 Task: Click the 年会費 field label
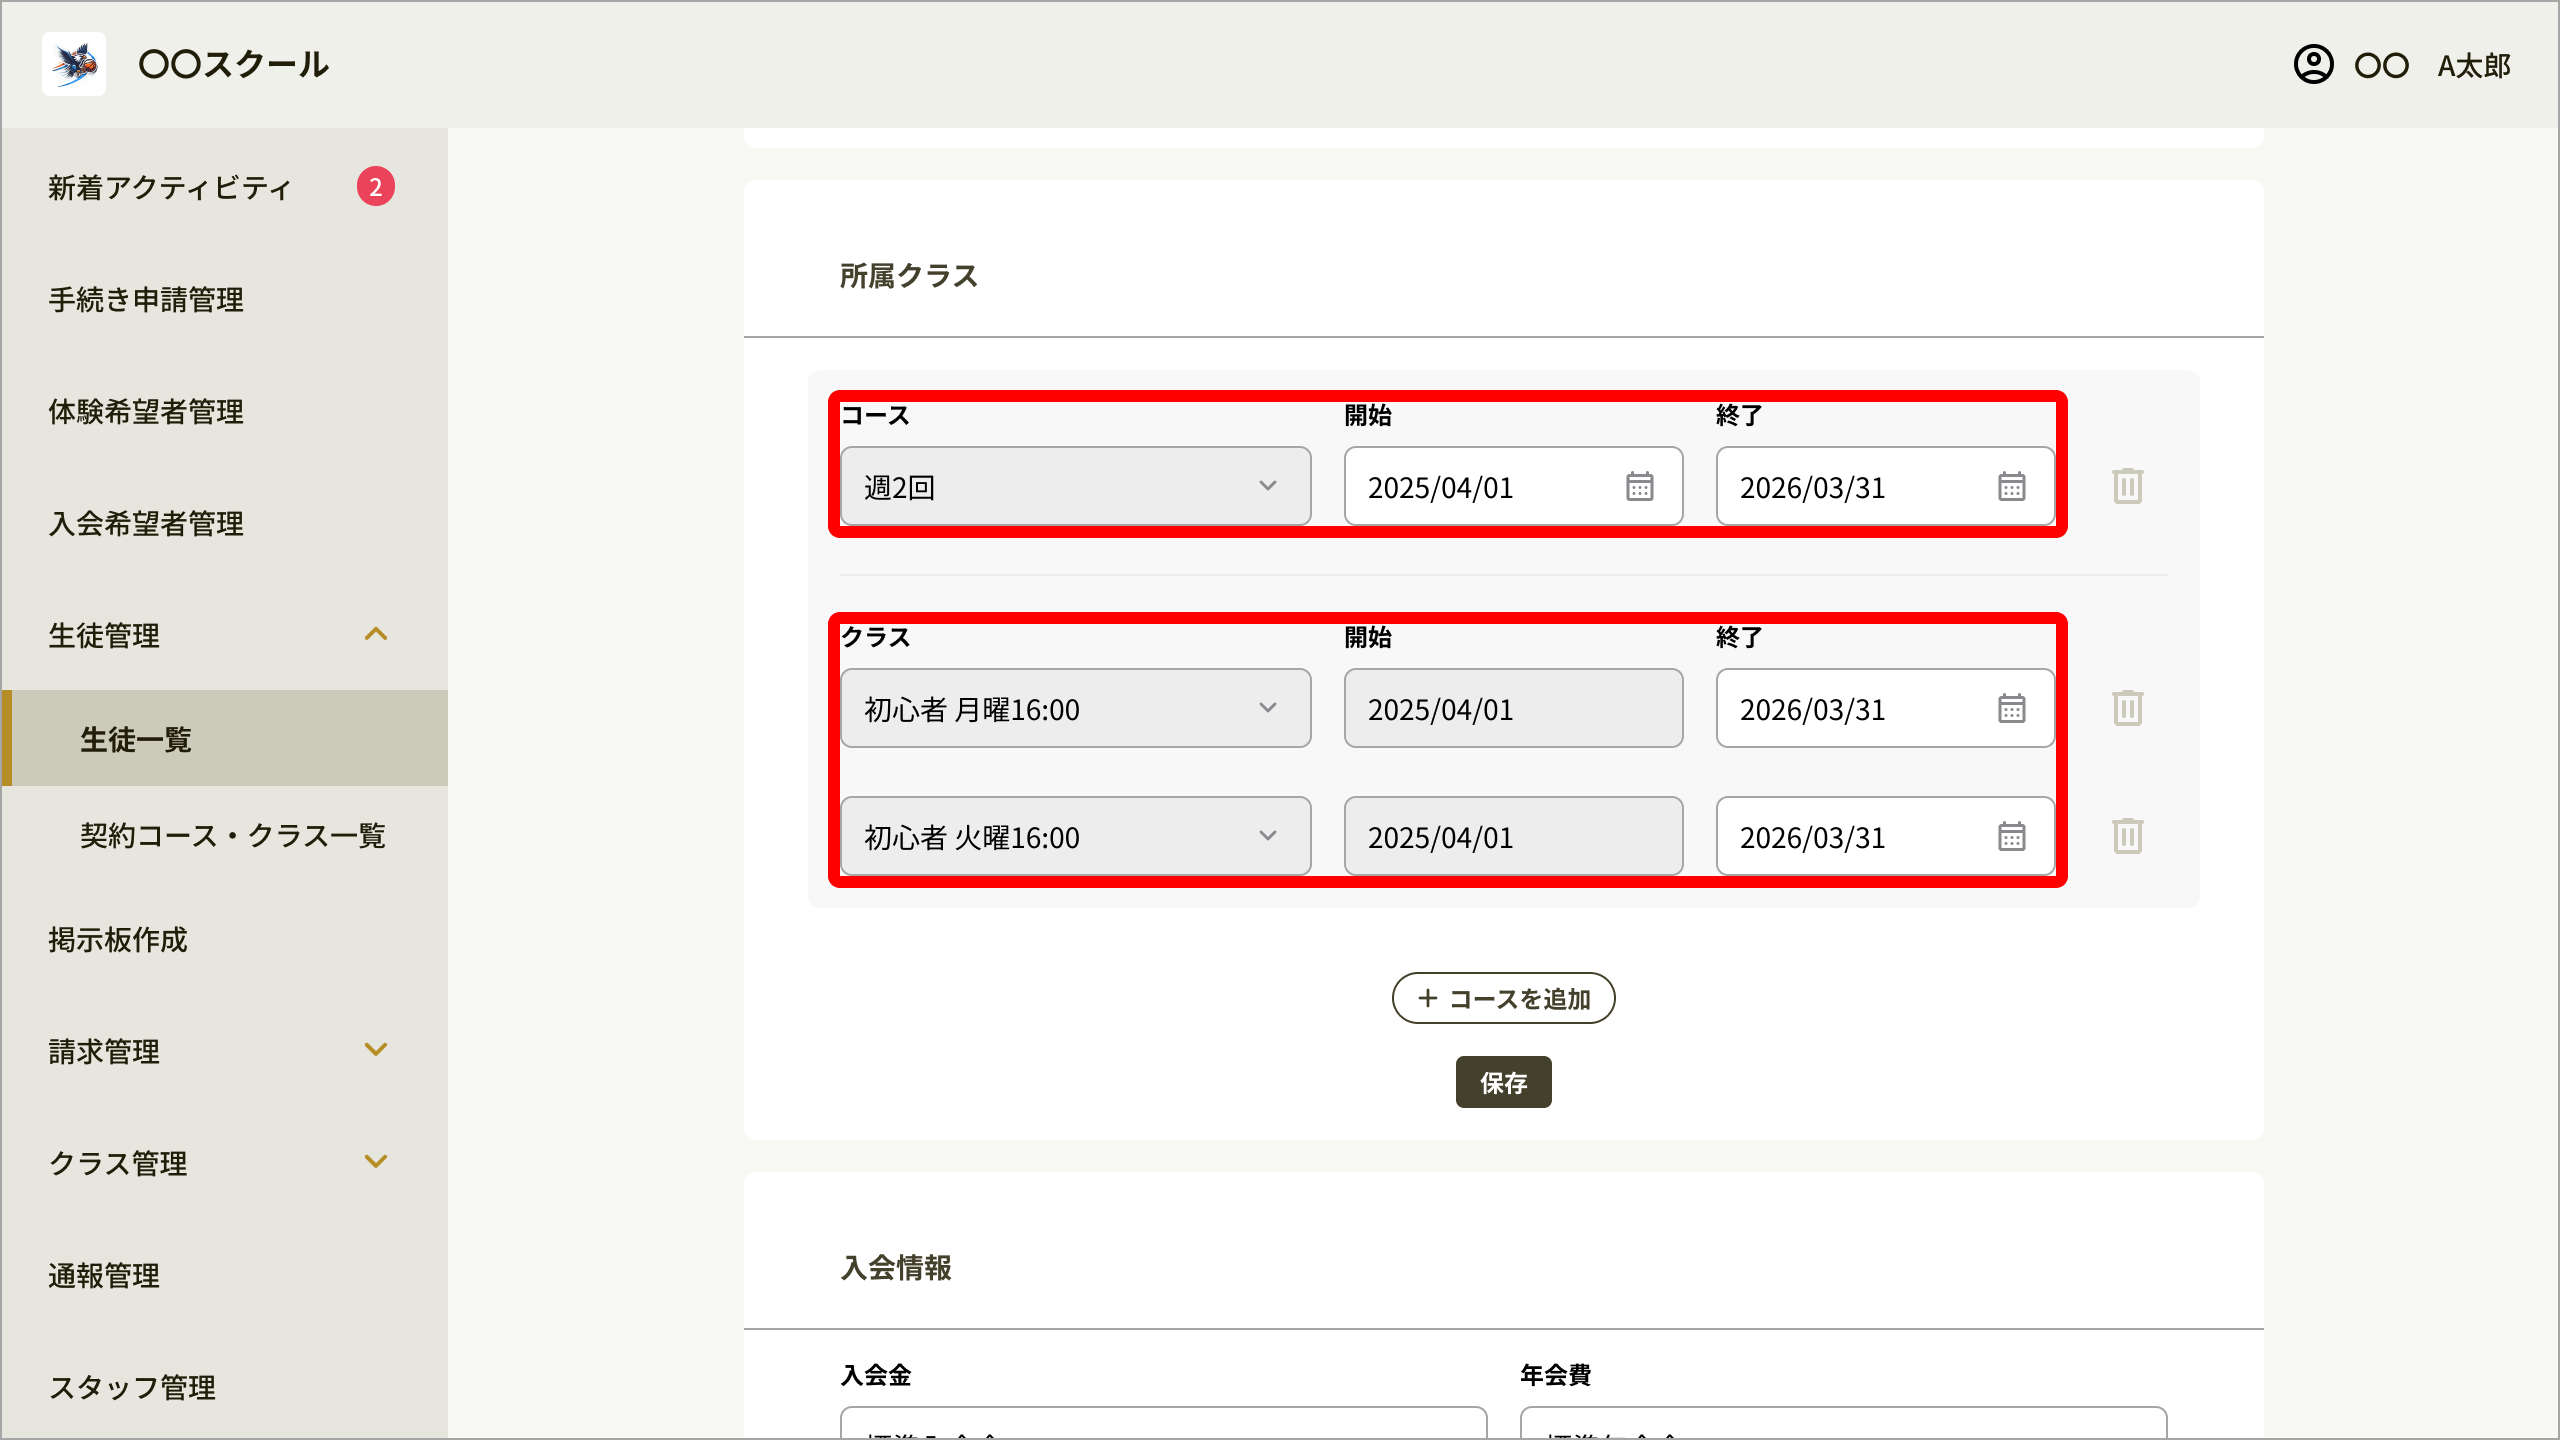point(1555,1375)
